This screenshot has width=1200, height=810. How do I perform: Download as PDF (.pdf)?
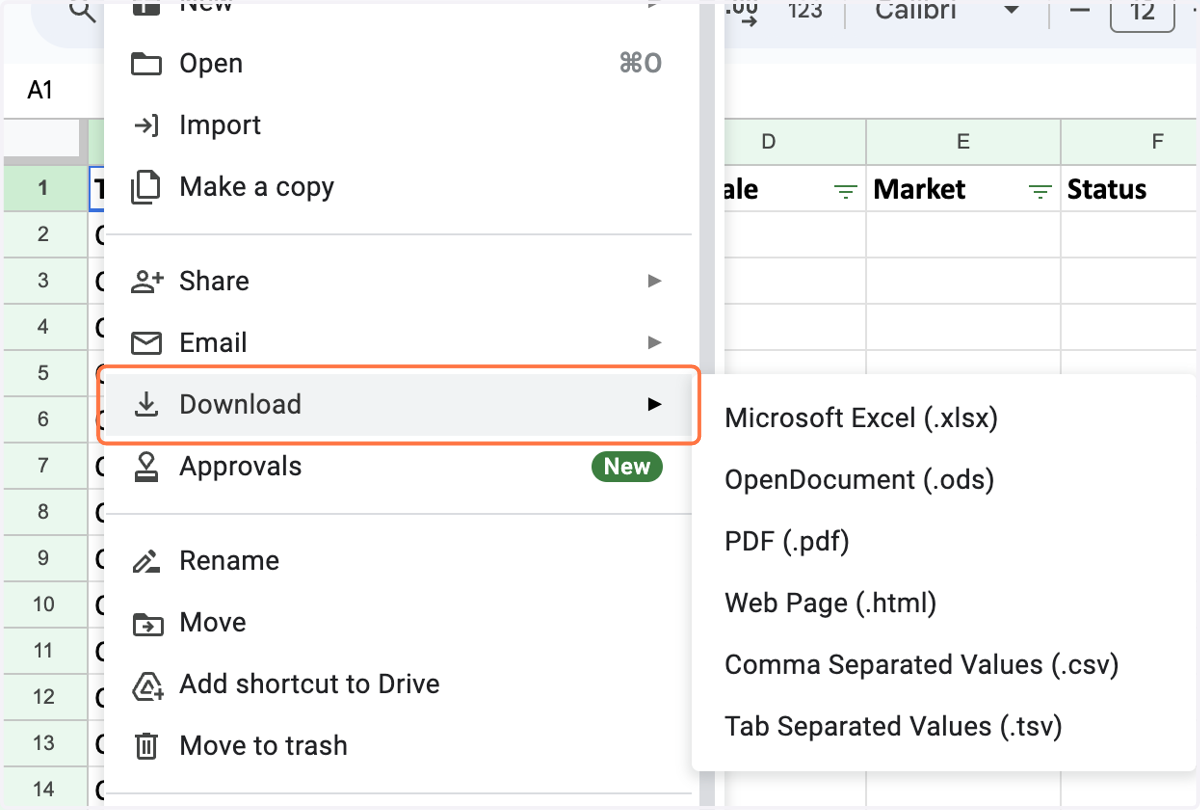coord(944,542)
